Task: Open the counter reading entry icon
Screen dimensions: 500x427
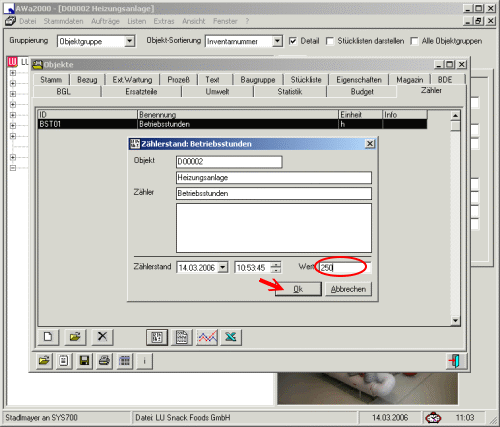Action: click(157, 337)
